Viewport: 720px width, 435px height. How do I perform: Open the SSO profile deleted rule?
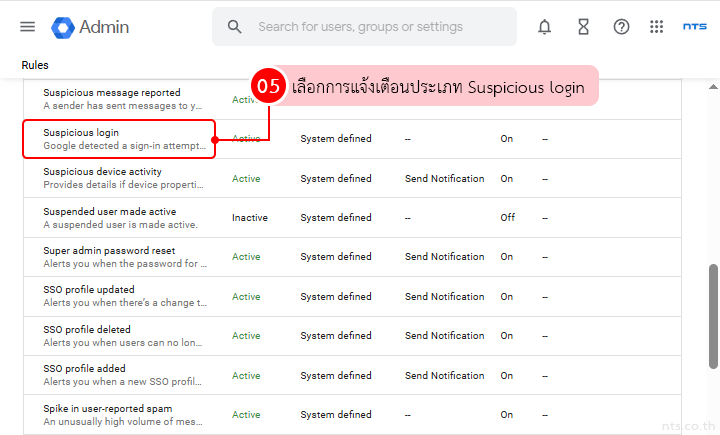tap(87, 330)
